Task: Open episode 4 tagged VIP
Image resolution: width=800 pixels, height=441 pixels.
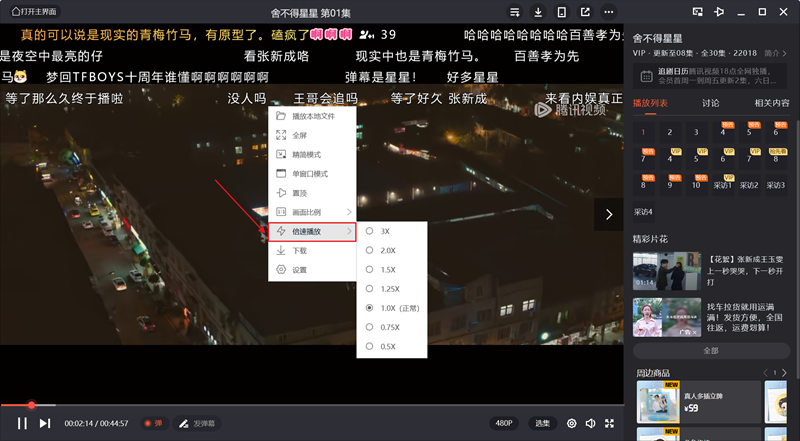Action: point(670,159)
